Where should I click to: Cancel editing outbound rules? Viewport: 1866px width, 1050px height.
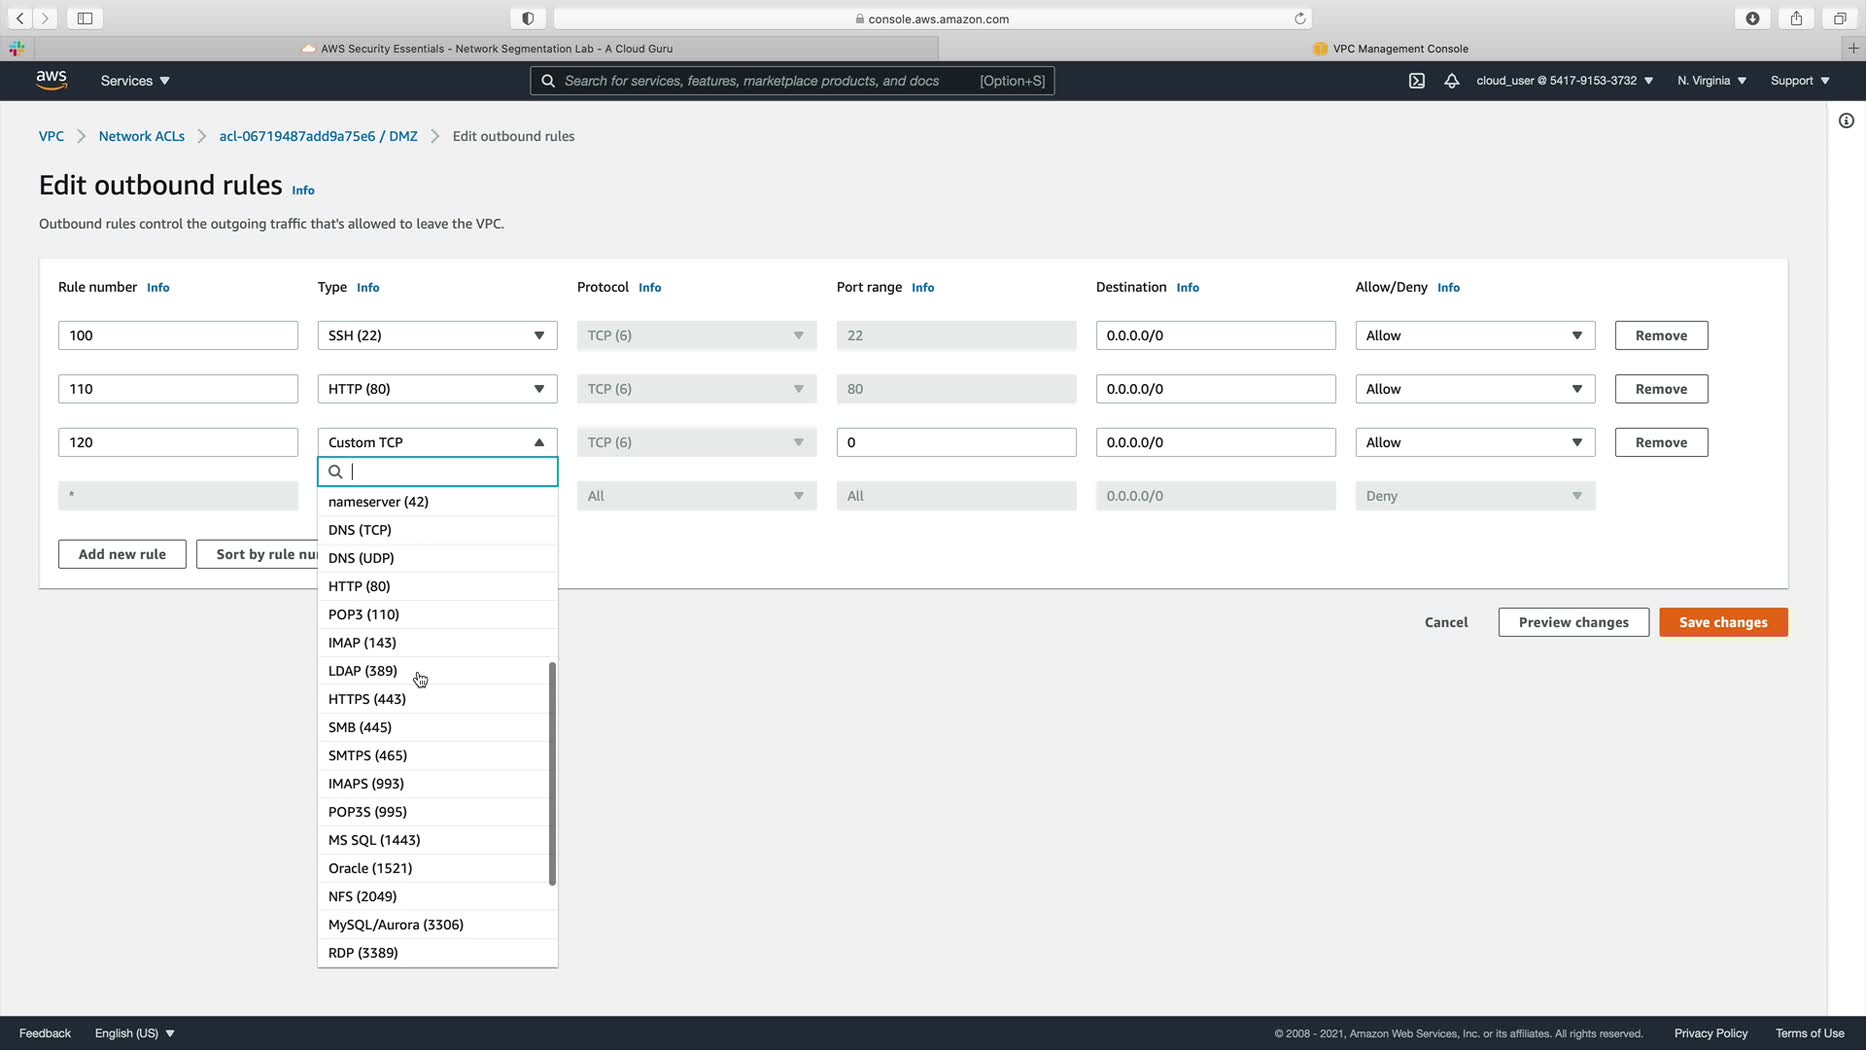point(1446,622)
